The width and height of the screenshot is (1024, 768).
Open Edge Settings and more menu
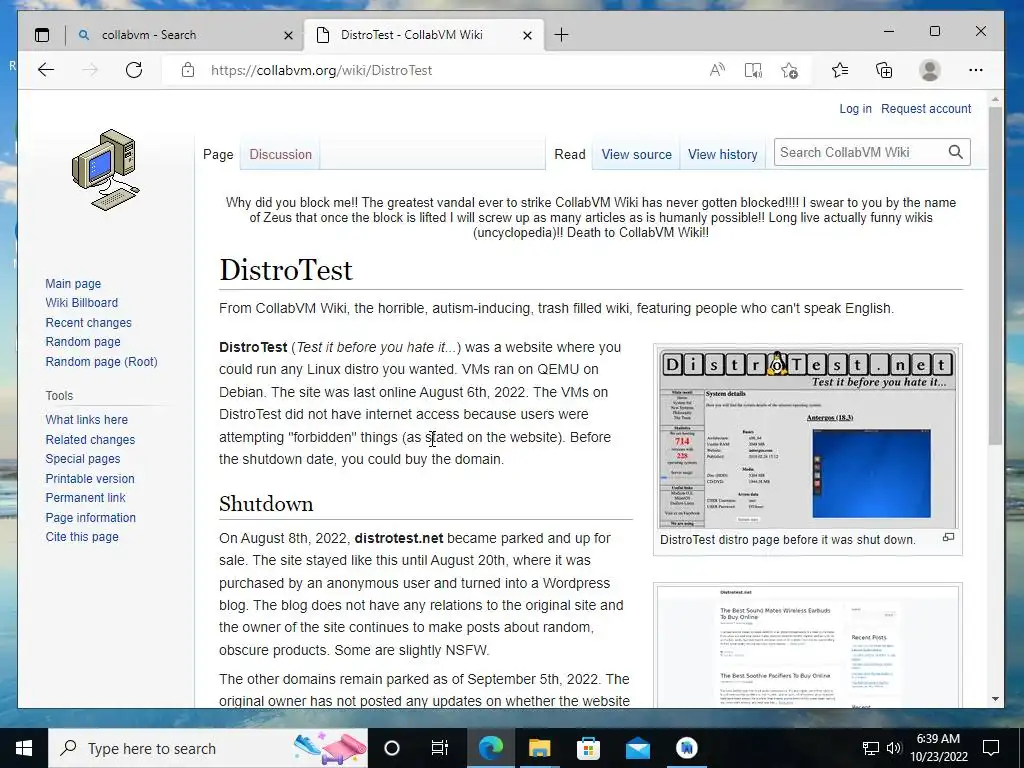(x=976, y=70)
